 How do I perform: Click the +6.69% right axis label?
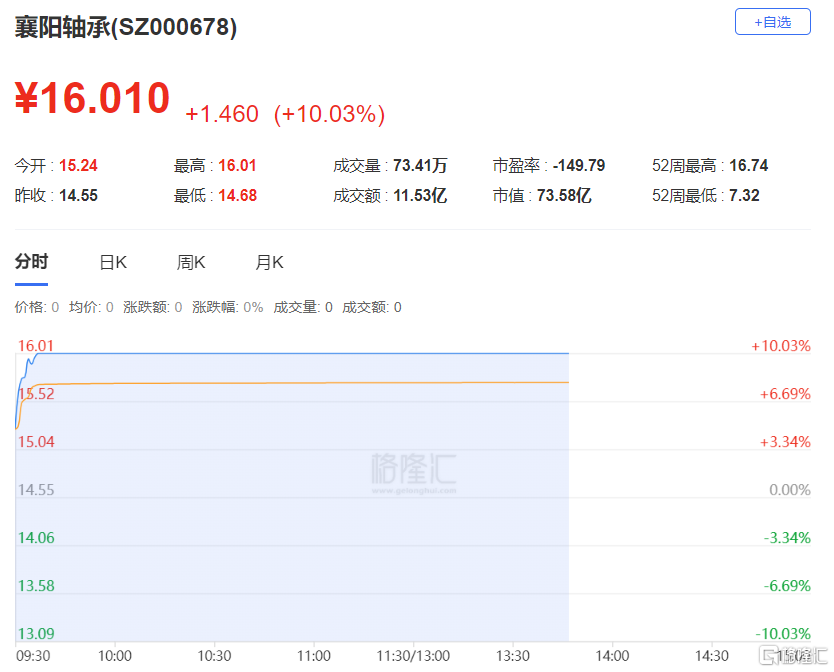(x=785, y=394)
